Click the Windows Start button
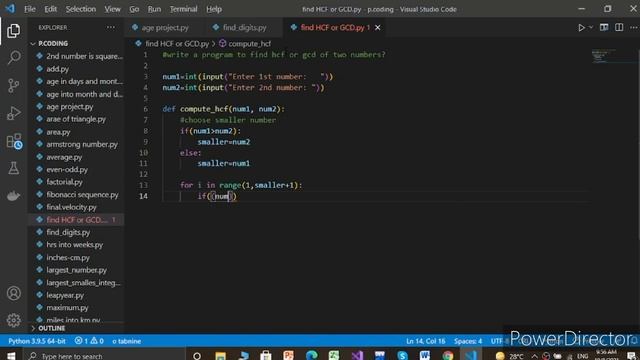The image size is (640, 360). 11,356
